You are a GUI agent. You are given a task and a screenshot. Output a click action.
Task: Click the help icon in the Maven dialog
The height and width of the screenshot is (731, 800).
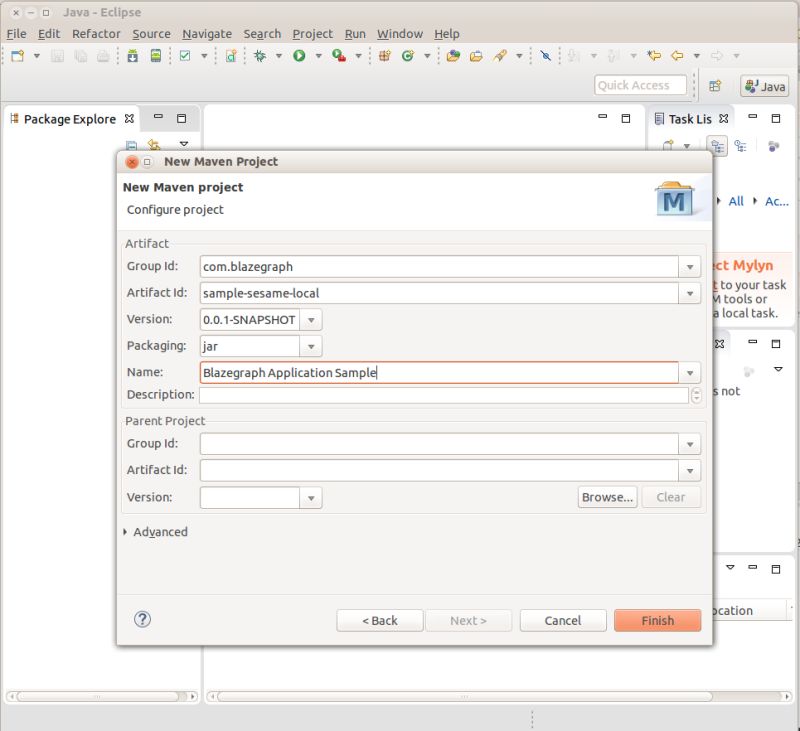(142, 620)
